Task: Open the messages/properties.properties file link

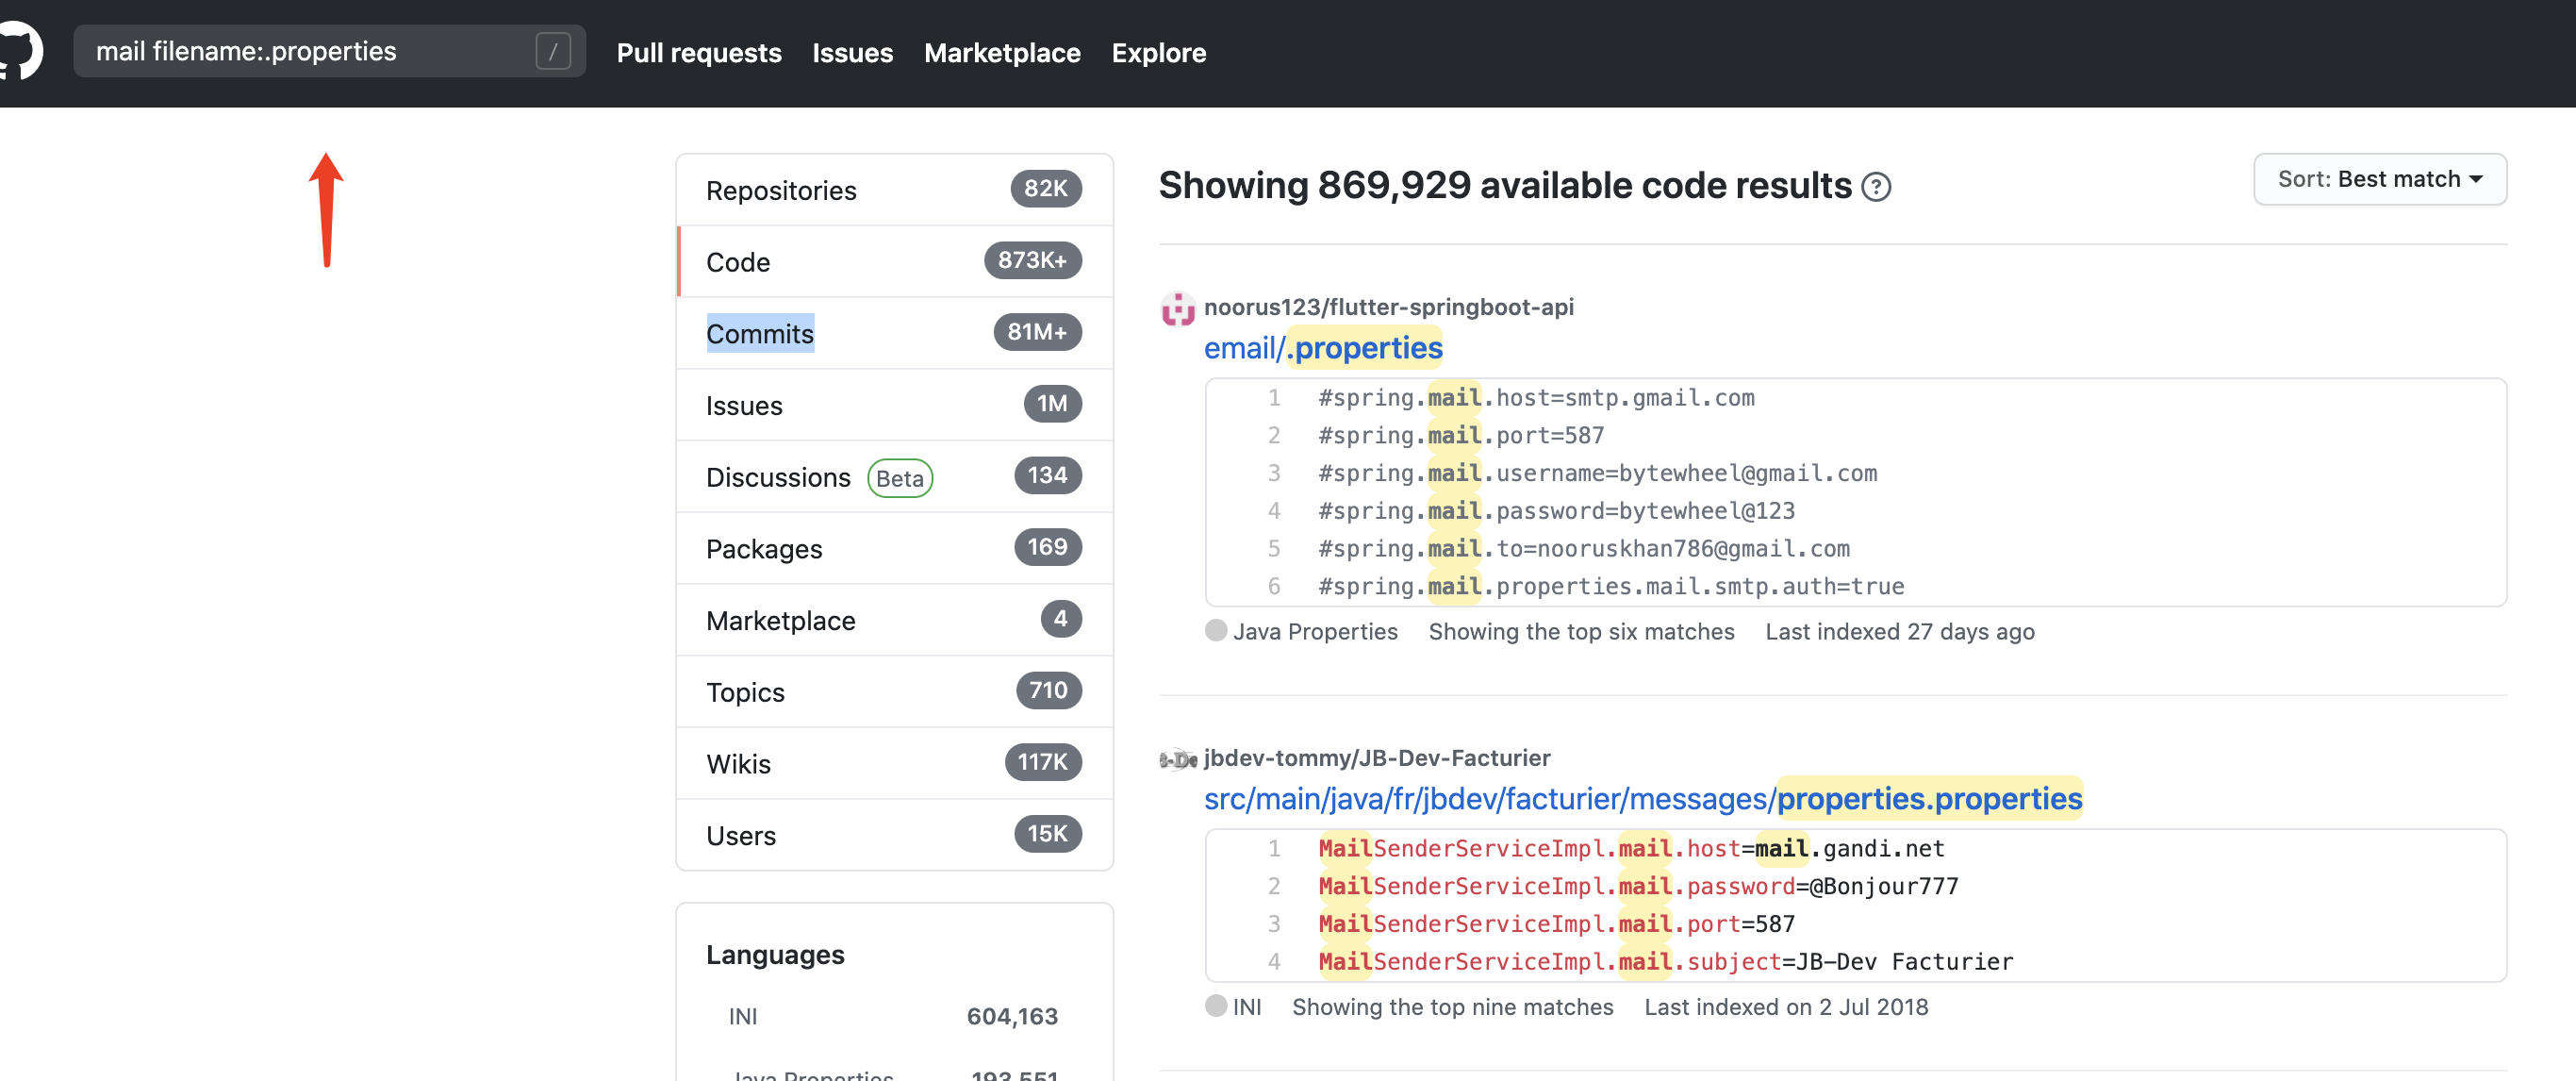Action: point(1642,799)
